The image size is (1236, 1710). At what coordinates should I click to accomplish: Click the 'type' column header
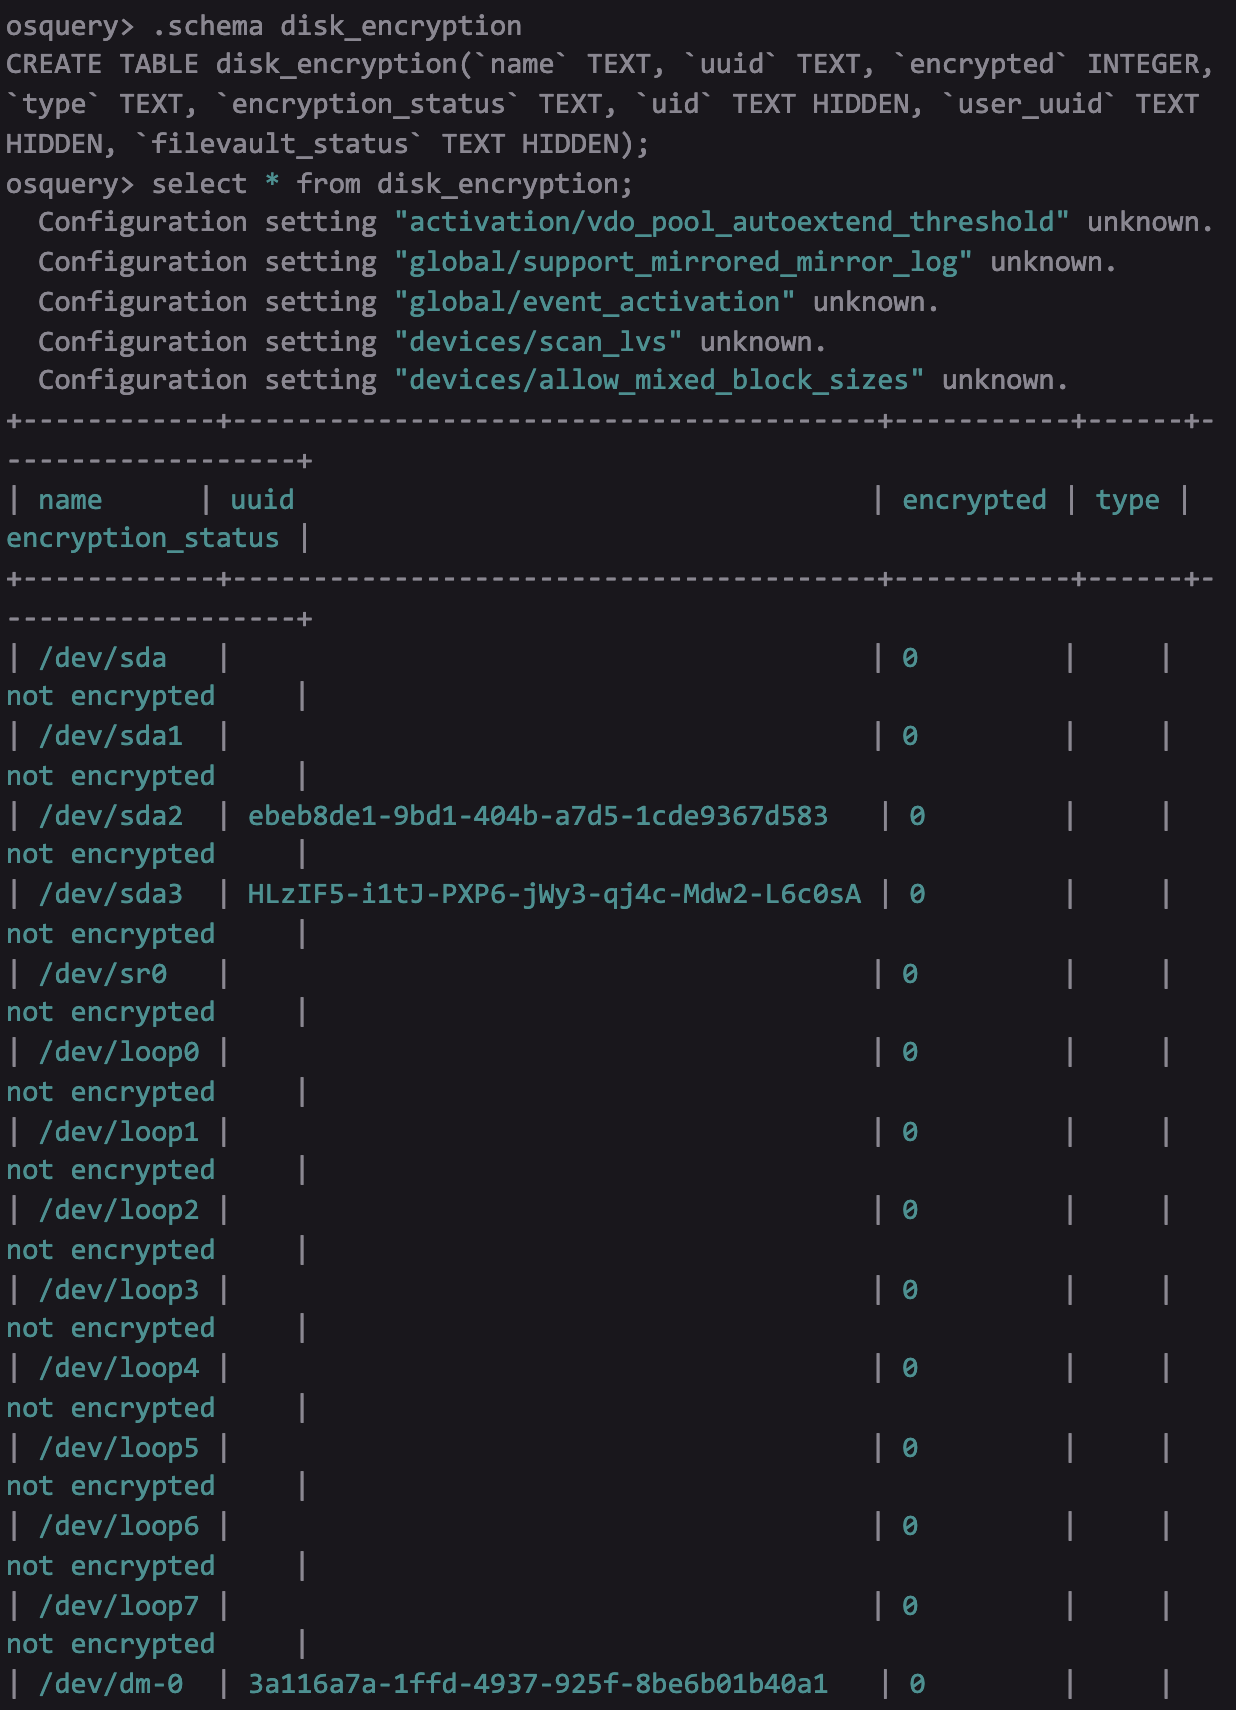pyautogui.click(x=1127, y=500)
